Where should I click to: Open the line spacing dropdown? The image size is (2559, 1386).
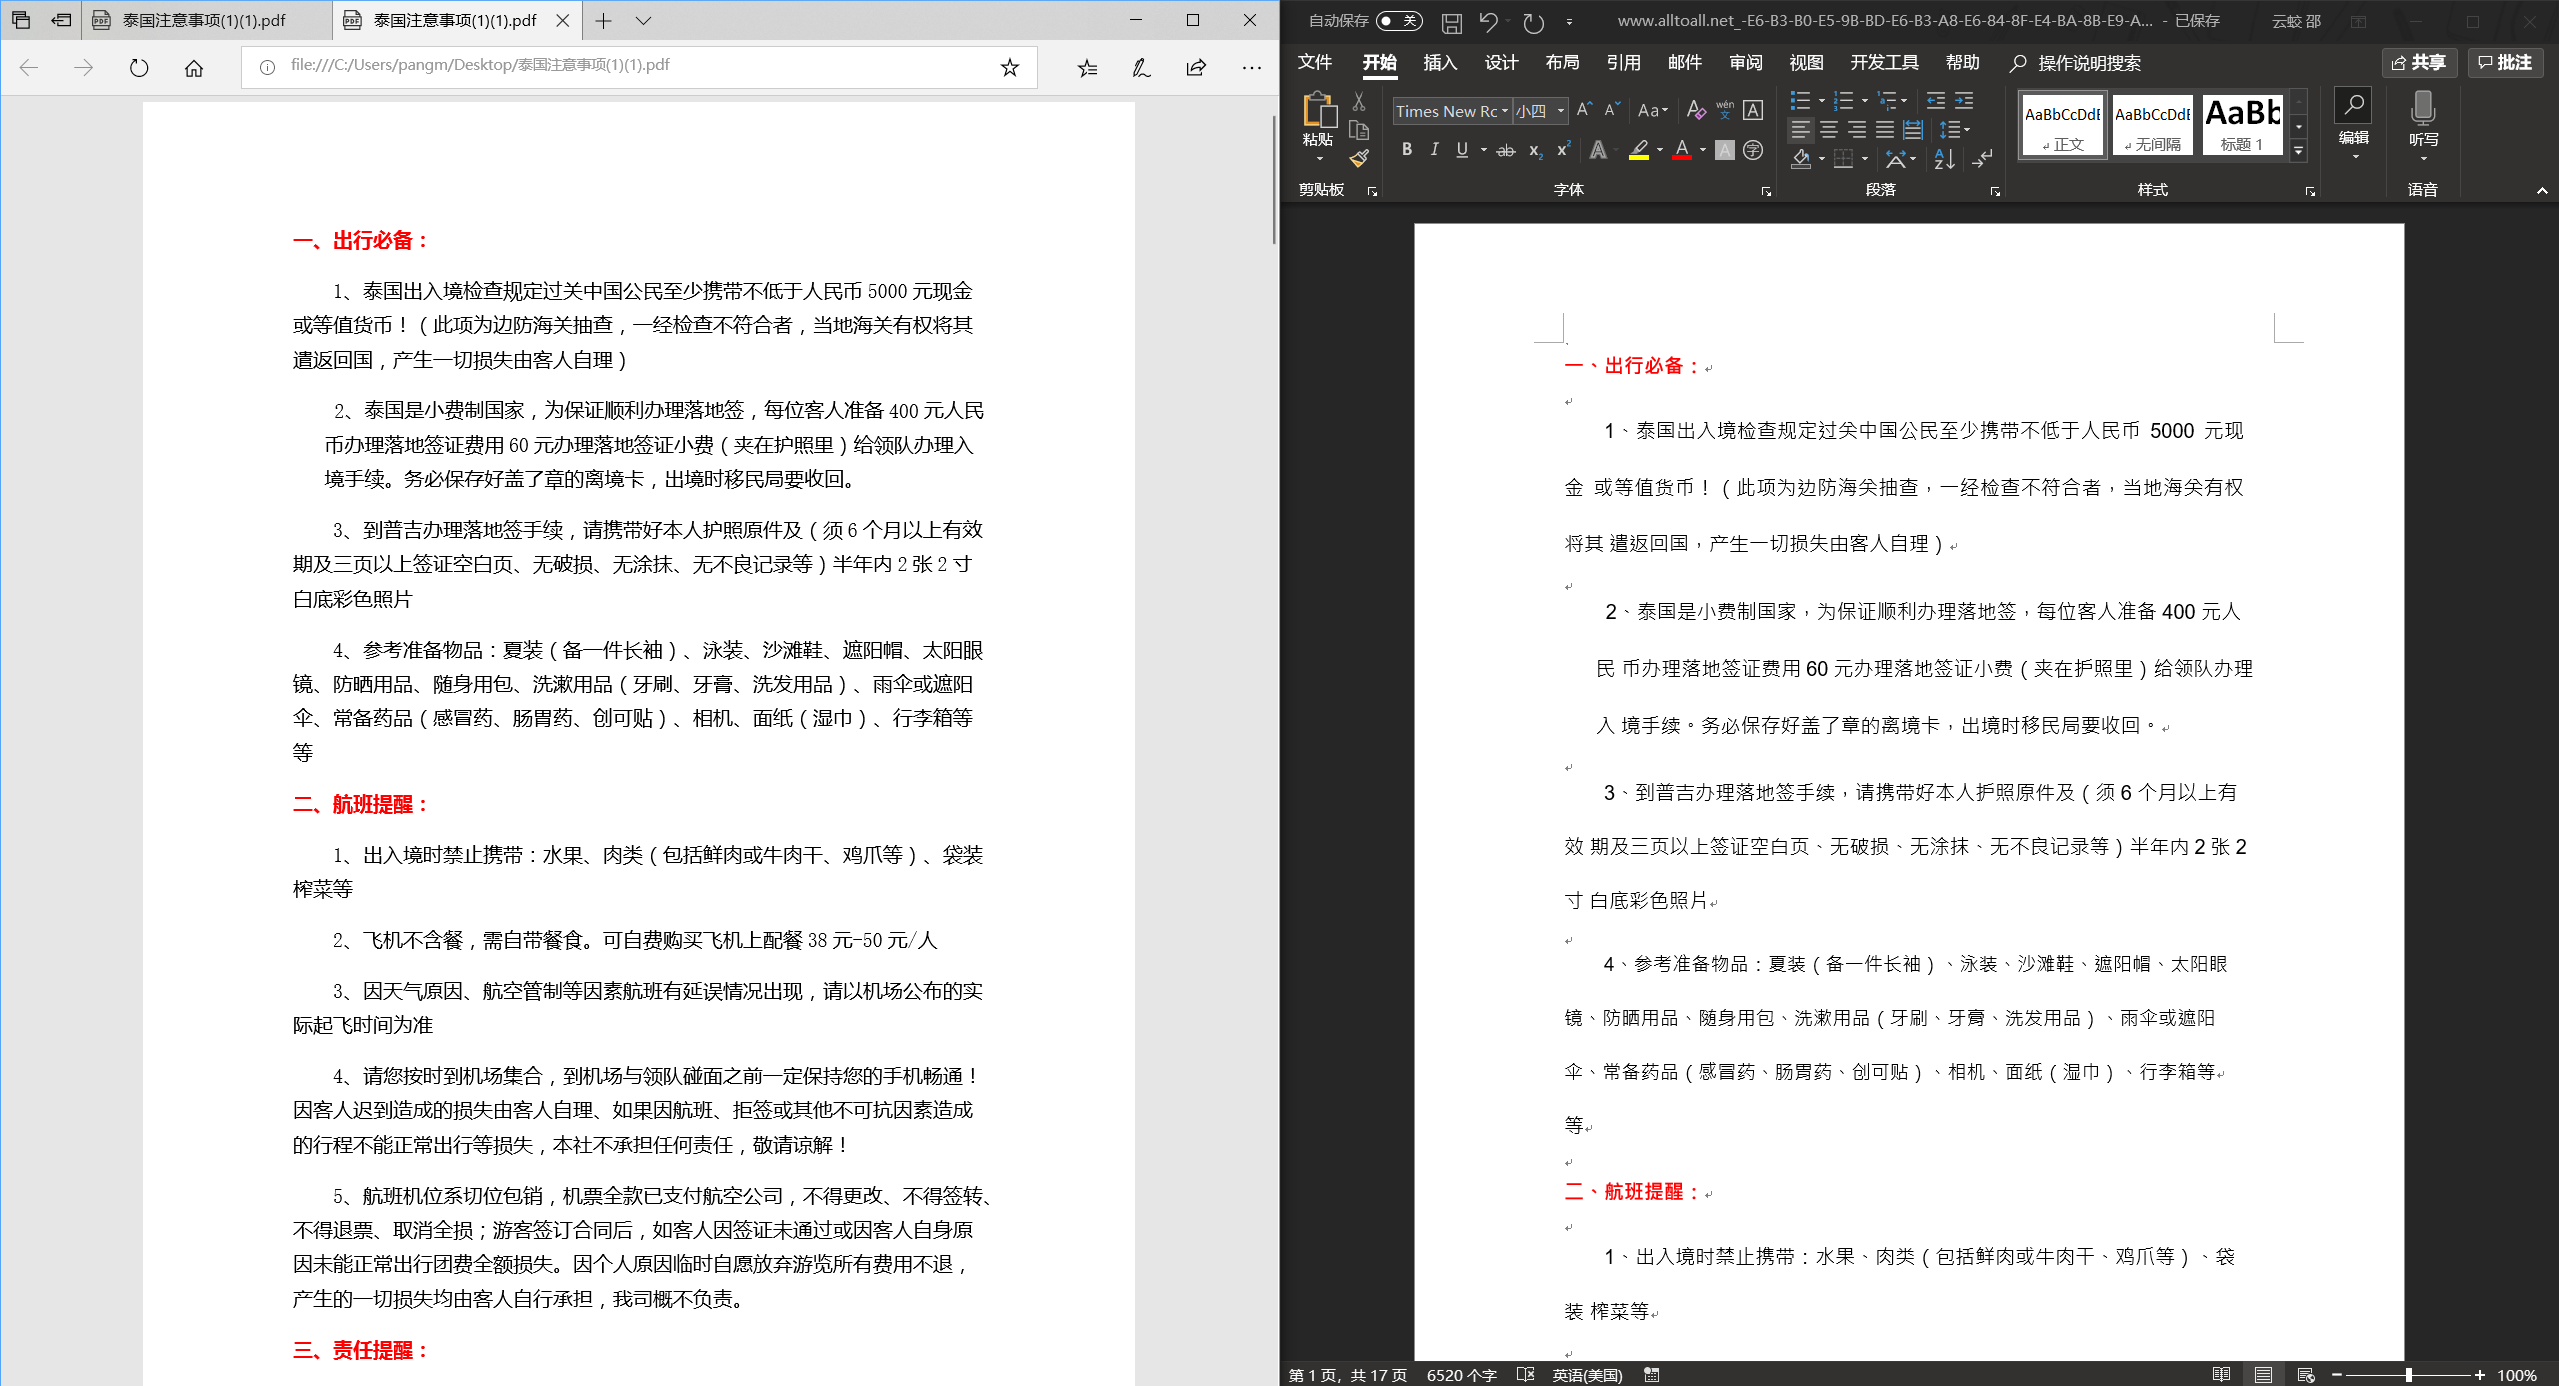pos(1954,130)
